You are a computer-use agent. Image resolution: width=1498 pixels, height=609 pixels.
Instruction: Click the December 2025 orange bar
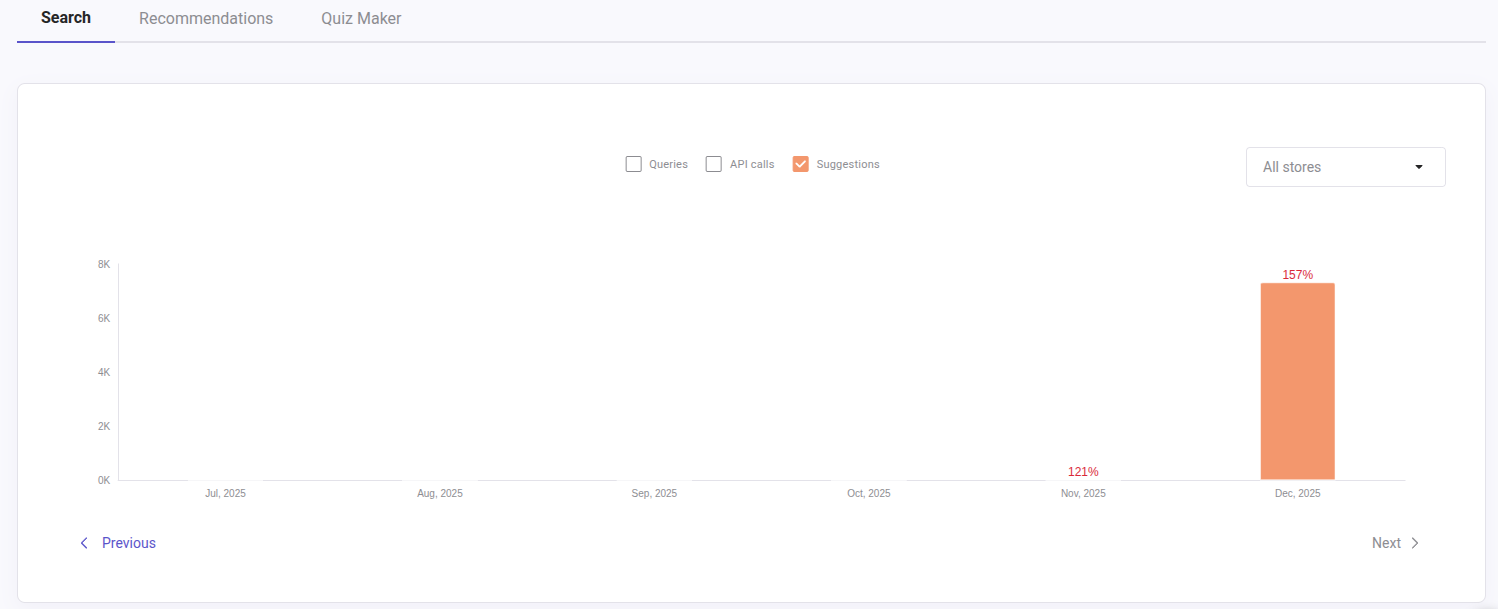tap(1297, 380)
